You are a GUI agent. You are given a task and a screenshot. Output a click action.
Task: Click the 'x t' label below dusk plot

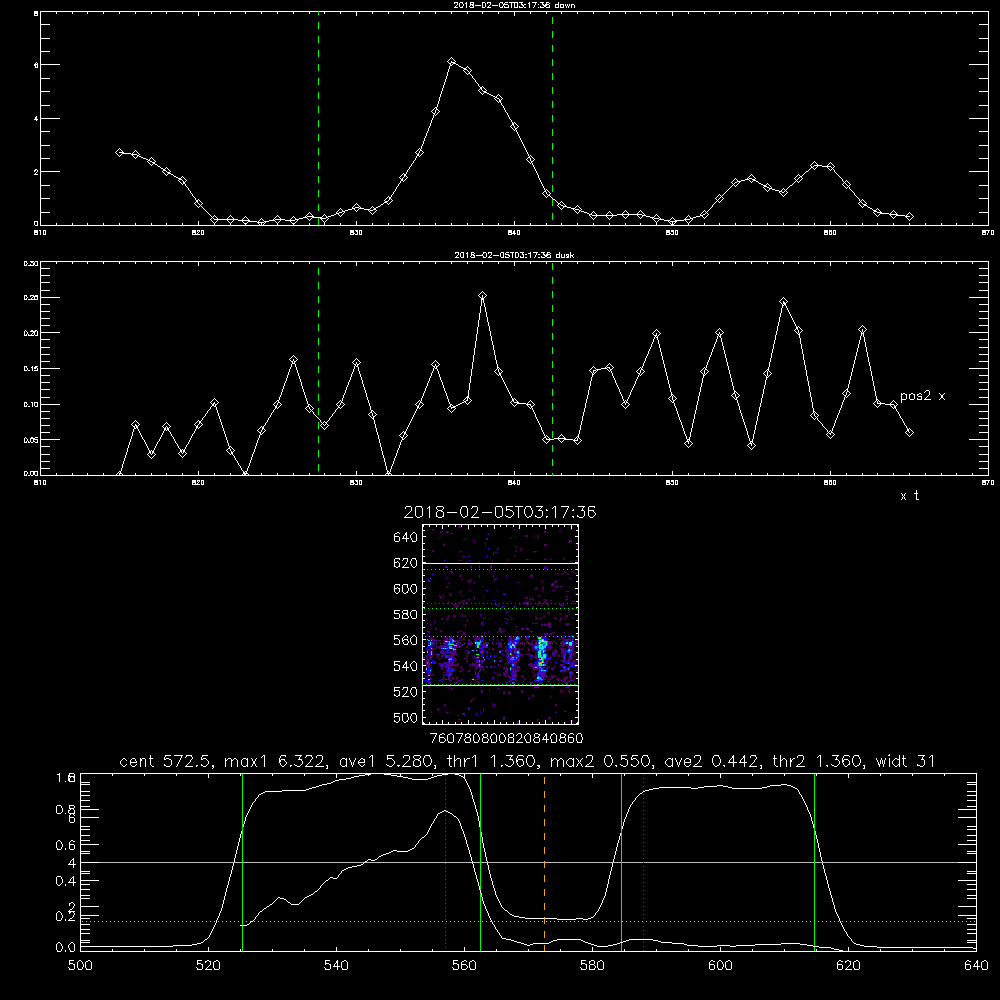point(909,496)
